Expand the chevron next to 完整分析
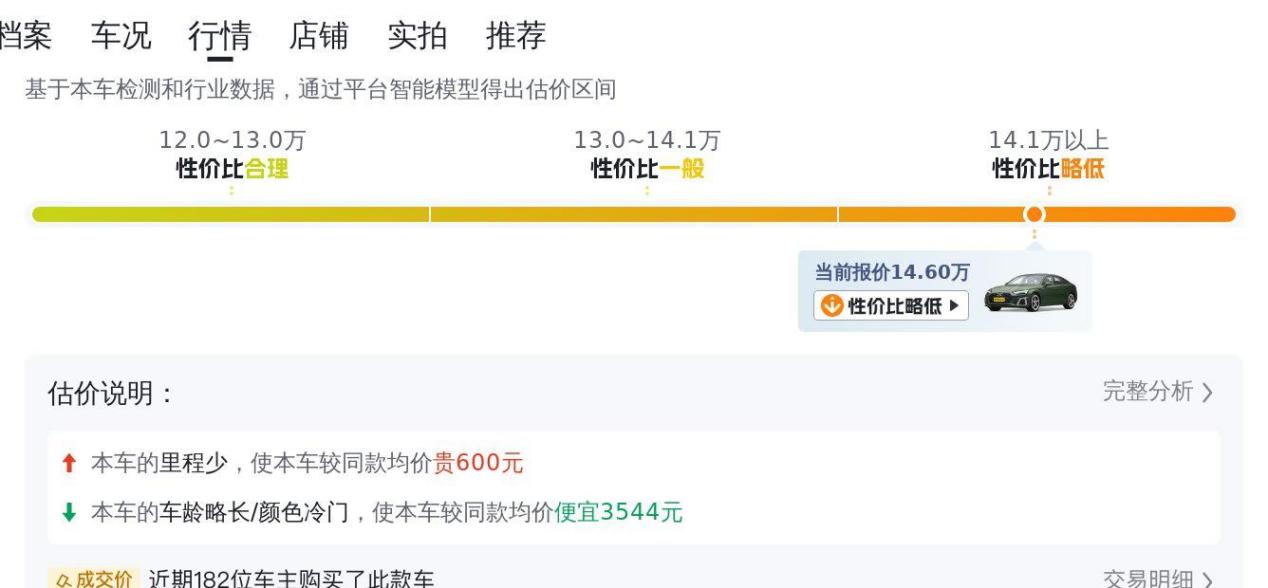The width and height of the screenshot is (1268, 588). coord(1207,393)
